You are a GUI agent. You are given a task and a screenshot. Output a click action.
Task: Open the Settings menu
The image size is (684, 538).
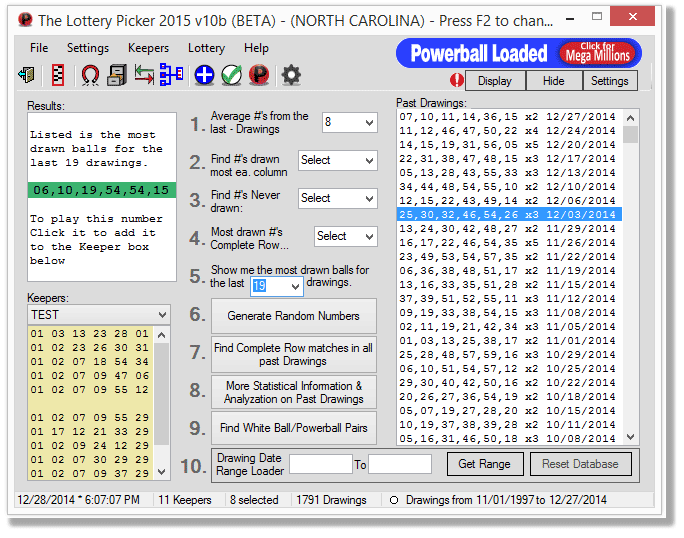(x=88, y=48)
